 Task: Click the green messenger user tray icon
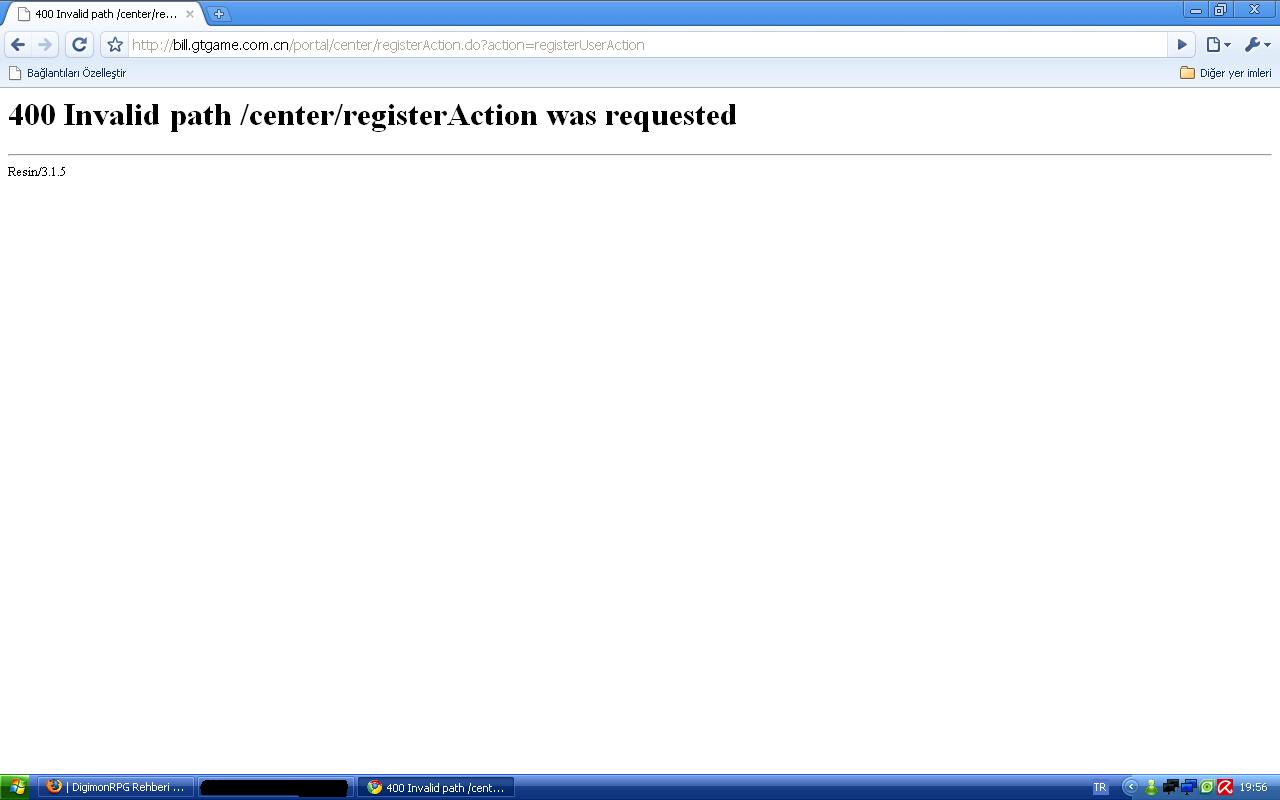coord(1151,787)
